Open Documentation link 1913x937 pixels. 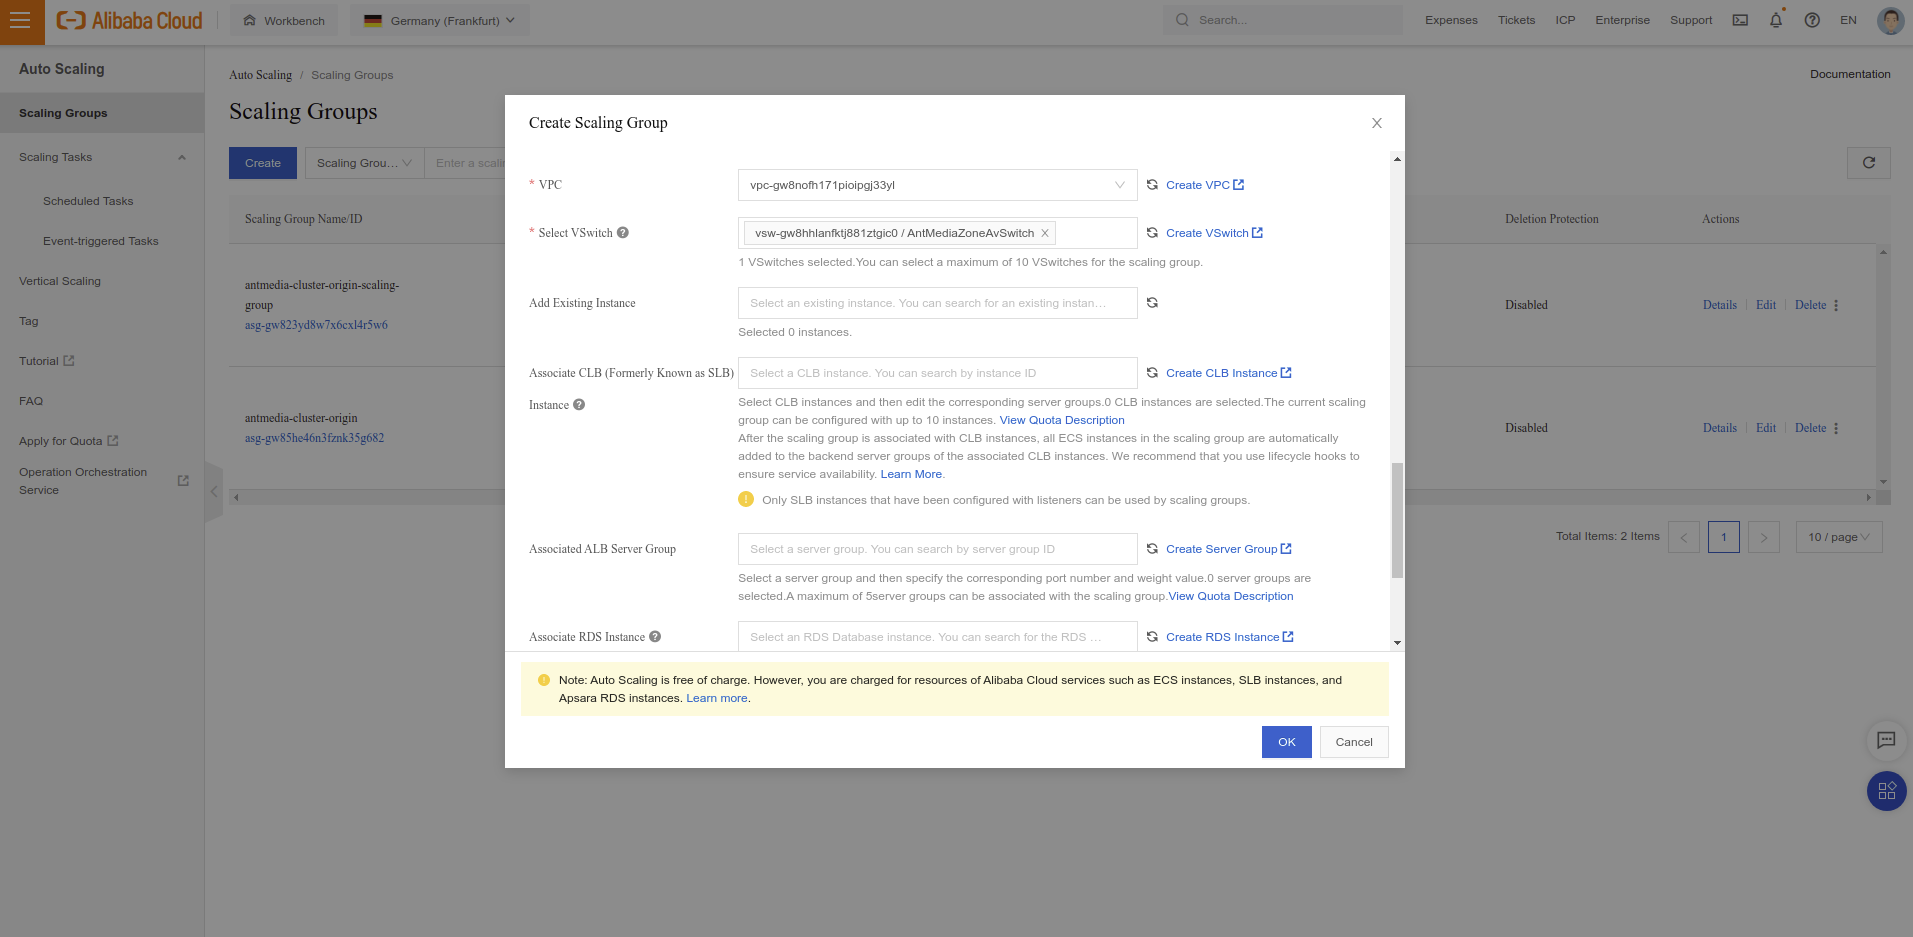(x=1850, y=74)
